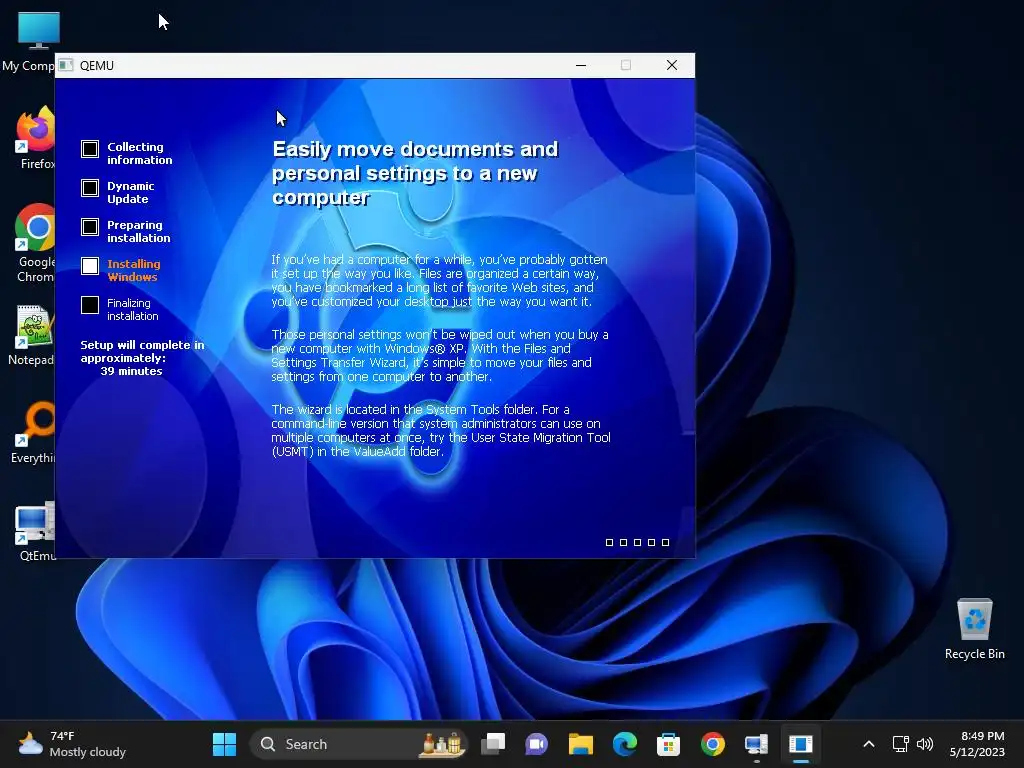Select the active QEMU taskbar button

coord(801,744)
